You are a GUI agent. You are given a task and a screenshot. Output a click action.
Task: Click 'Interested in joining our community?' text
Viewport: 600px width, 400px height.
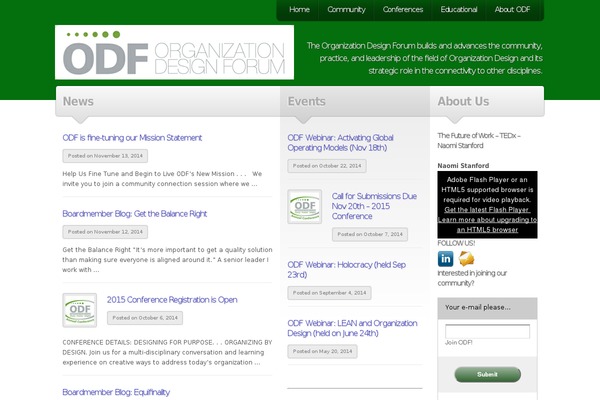[472, 278]
